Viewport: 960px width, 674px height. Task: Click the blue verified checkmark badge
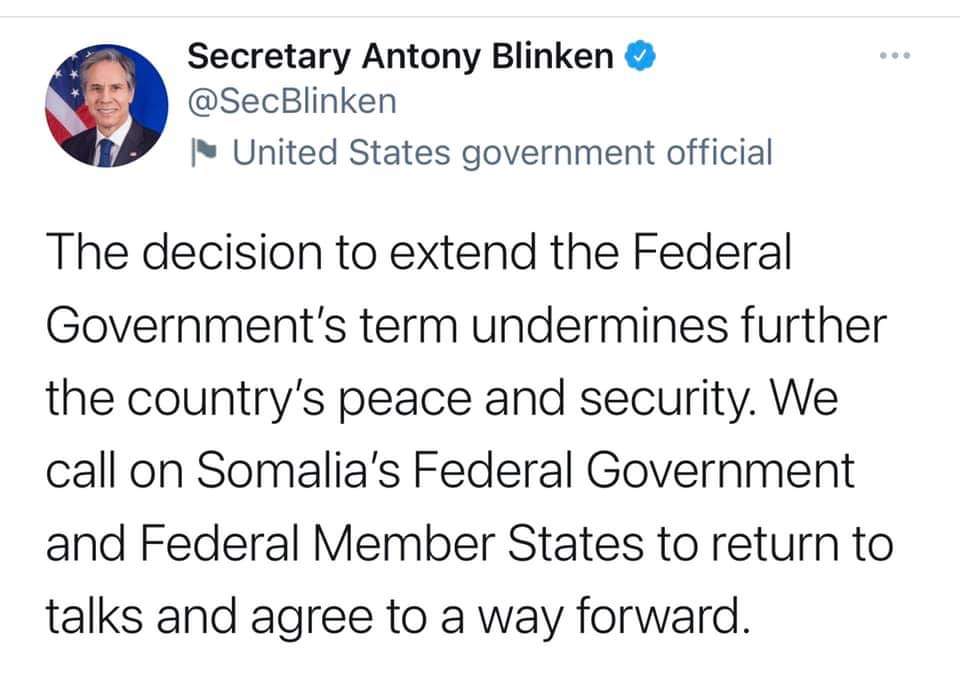(x=639, y=56)
